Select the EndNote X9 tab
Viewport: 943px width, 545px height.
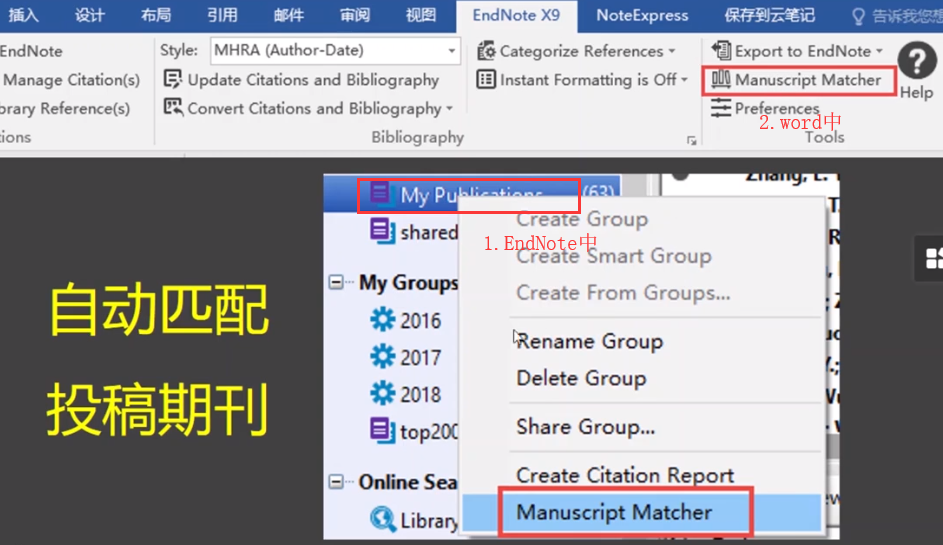click(x=516, y=16)
